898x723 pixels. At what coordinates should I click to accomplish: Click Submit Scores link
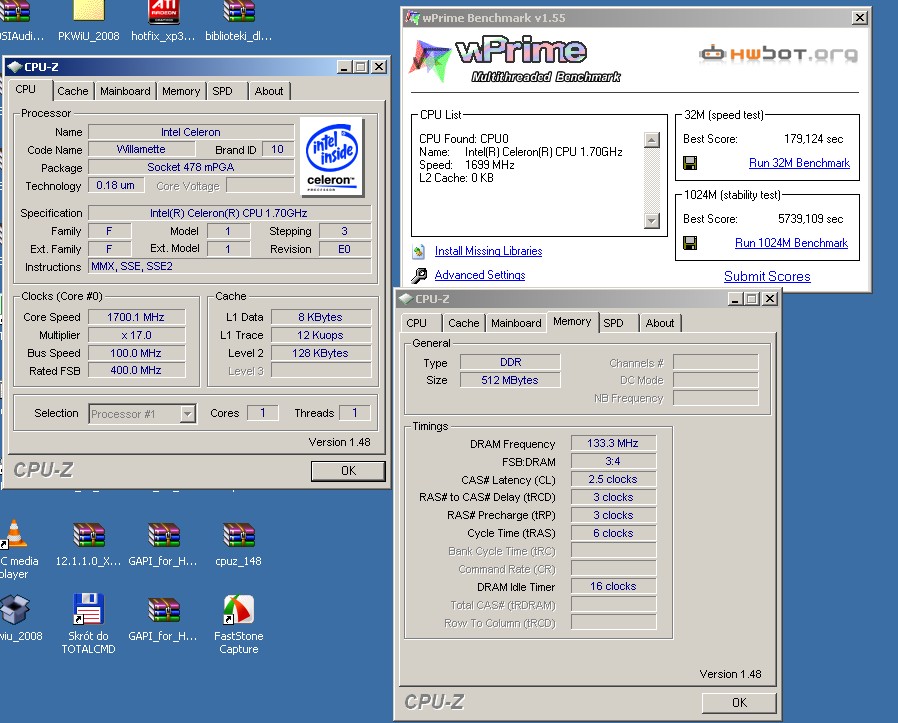point(767,276)
